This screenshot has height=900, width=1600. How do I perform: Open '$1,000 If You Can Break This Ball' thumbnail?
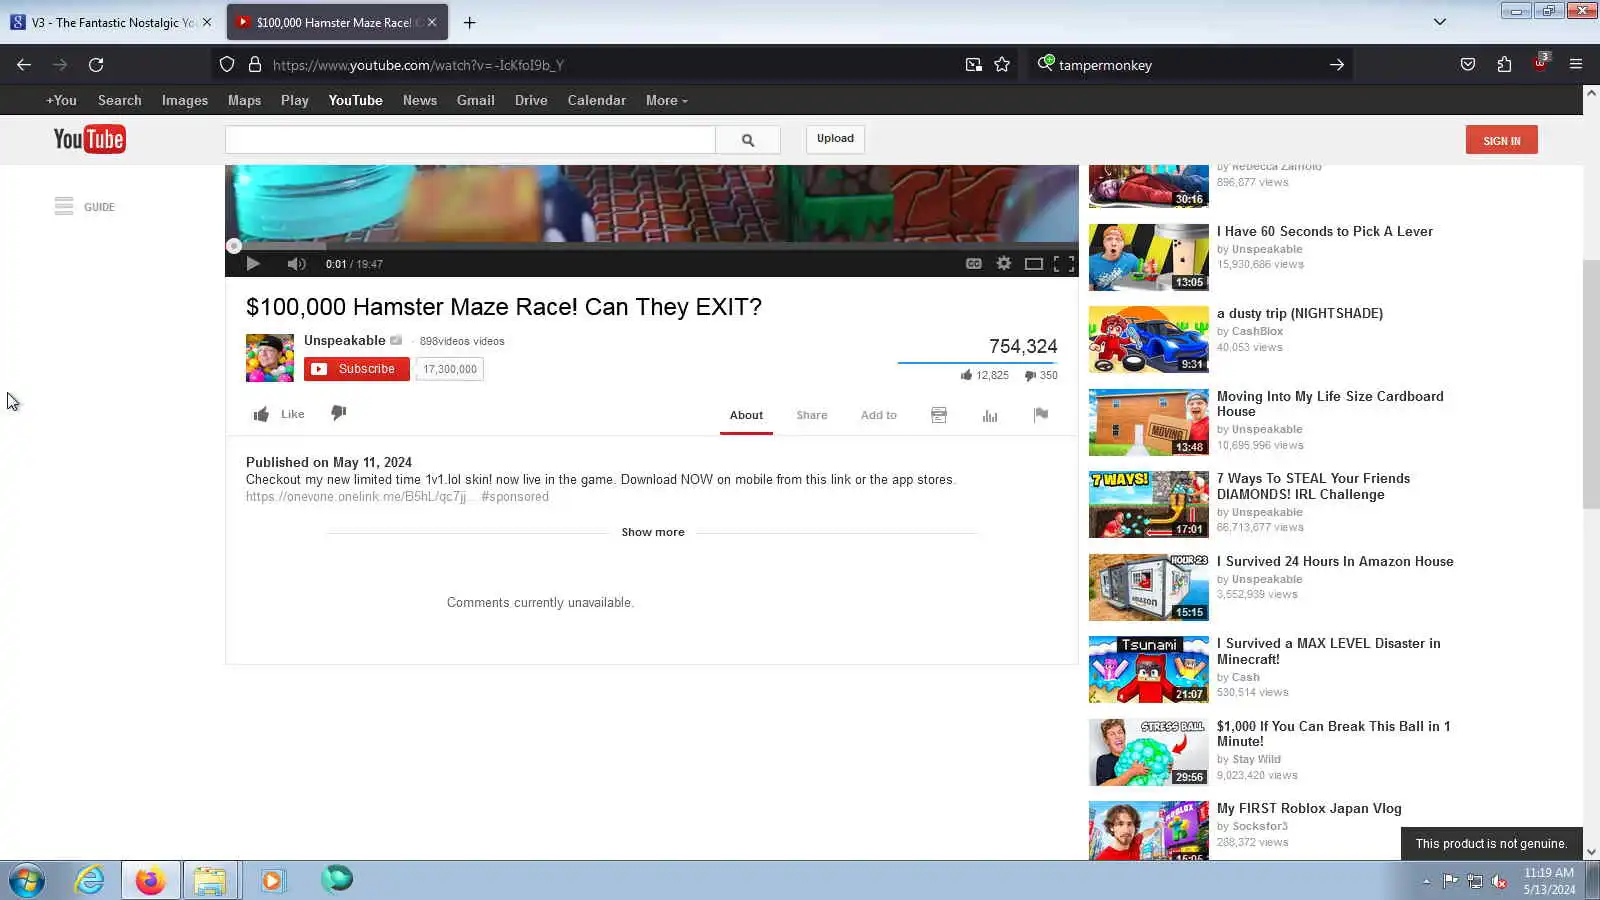pos(1149,753)
